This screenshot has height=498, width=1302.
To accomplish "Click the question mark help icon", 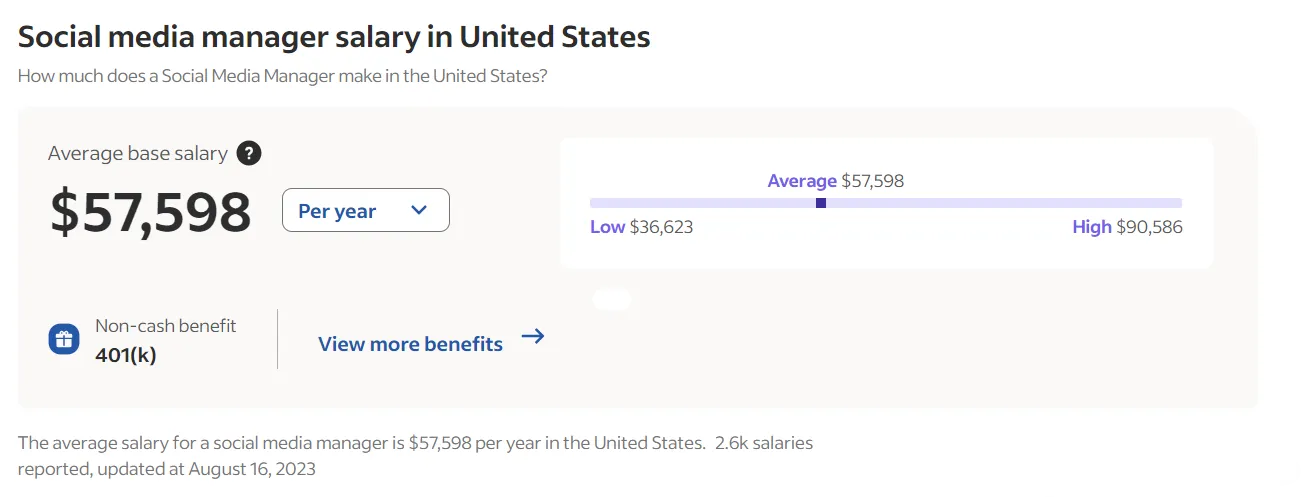I will tap(250, 154).
